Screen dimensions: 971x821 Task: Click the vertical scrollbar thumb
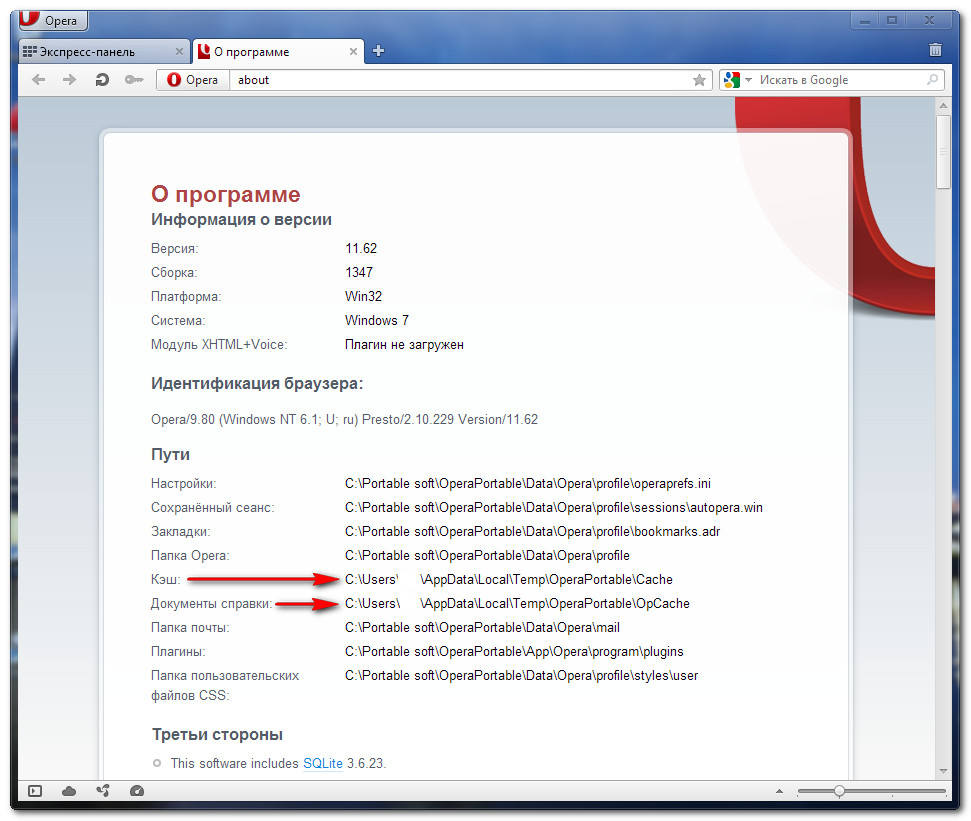943,152
